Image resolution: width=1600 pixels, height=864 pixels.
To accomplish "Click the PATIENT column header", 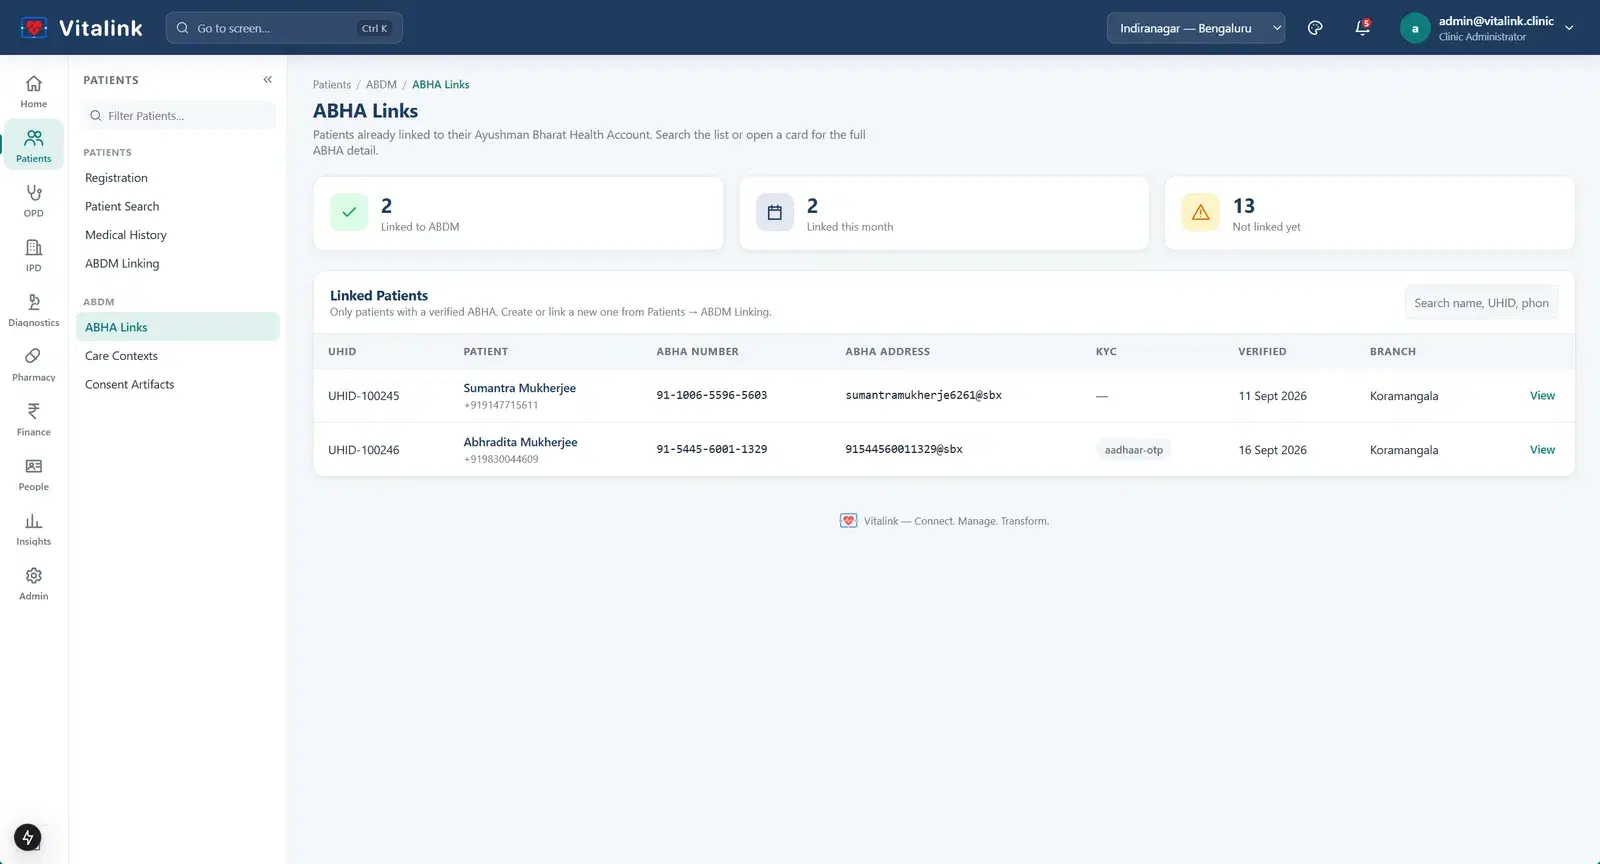I will click(486, 352).
